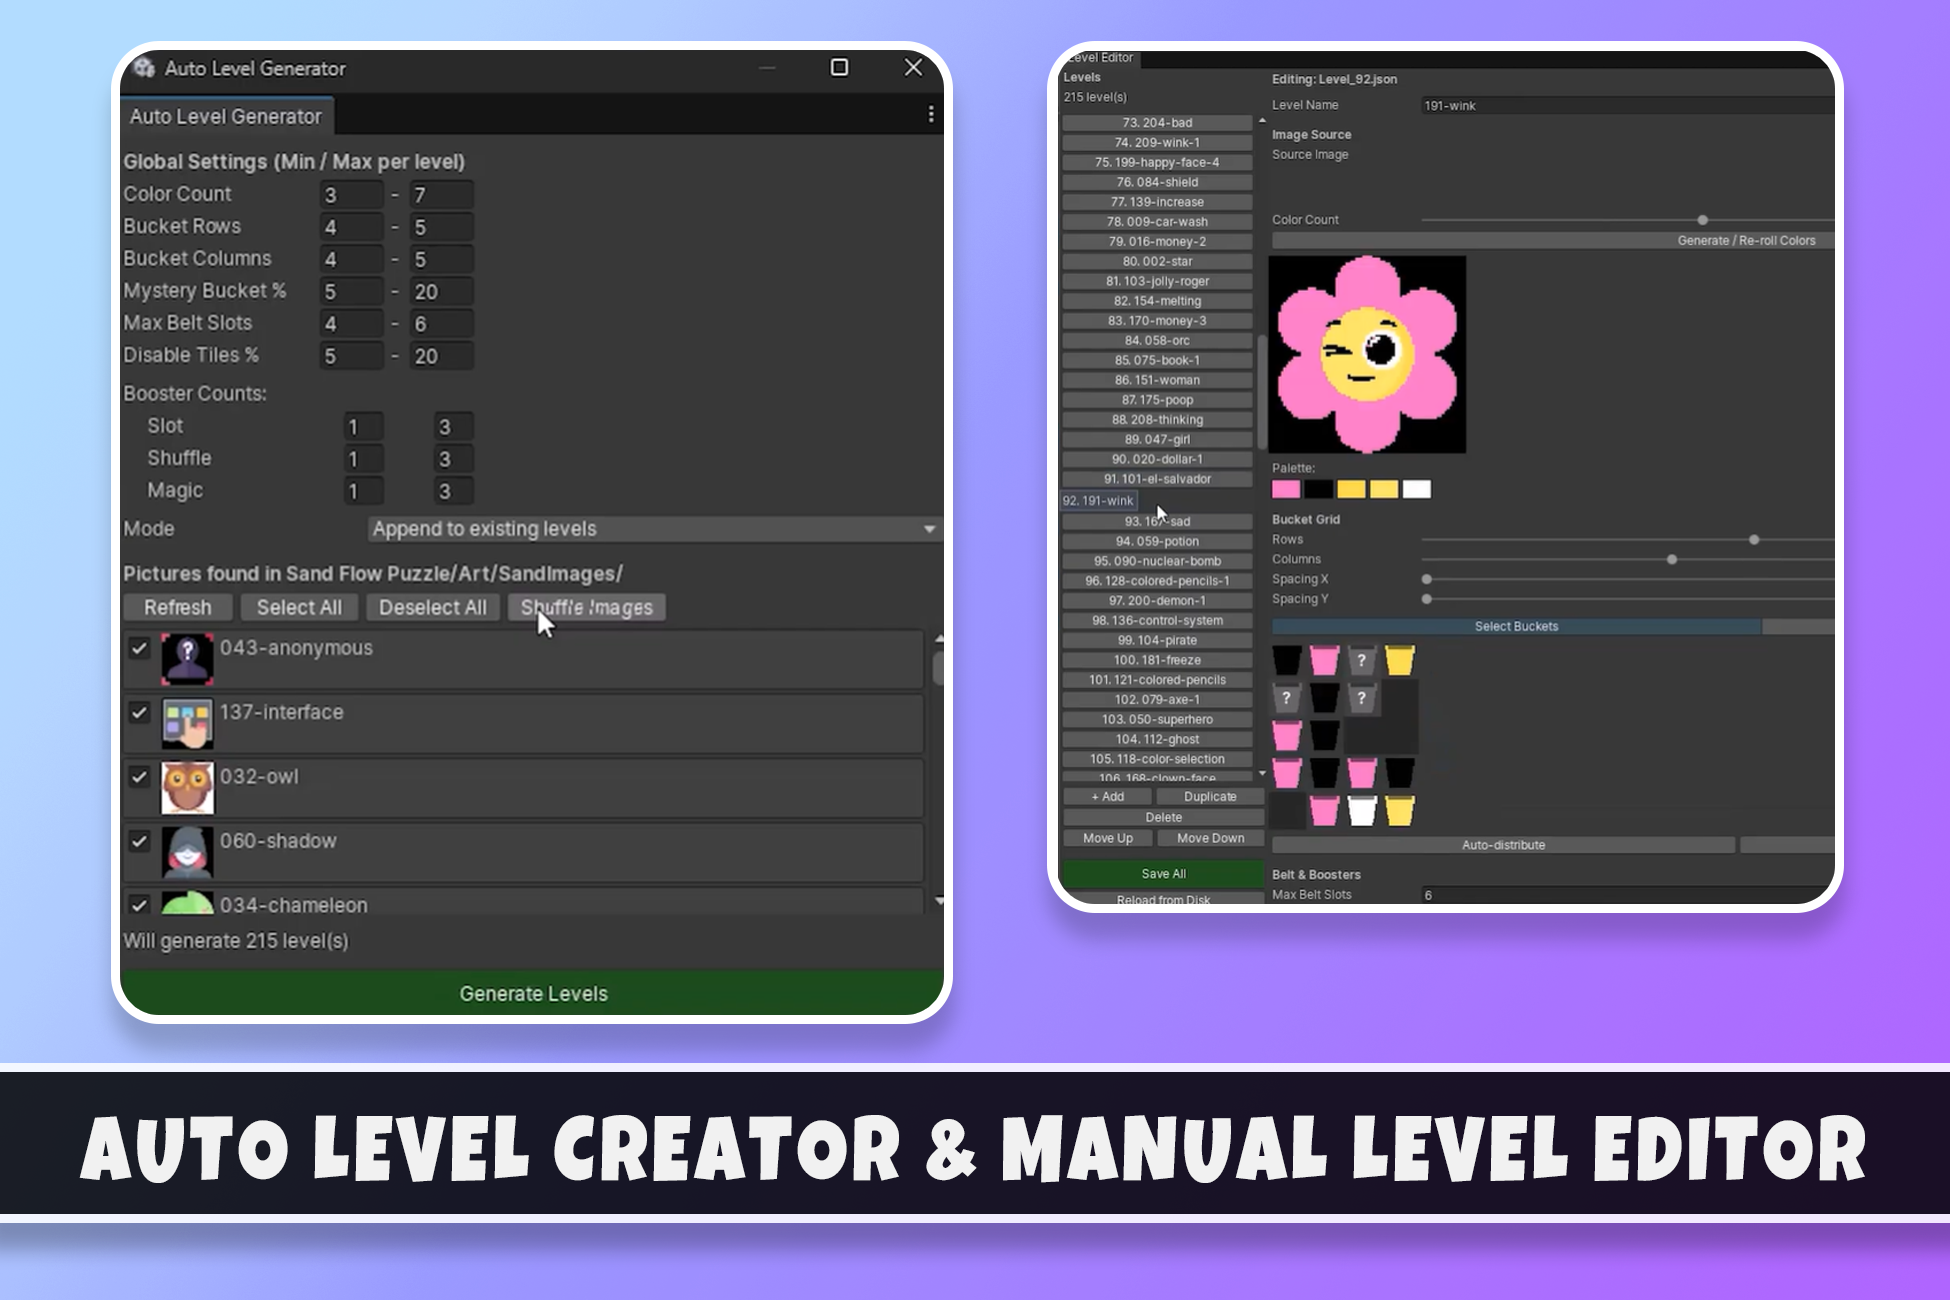Select the Auto Level Generator tab
1950x1300 pixels.
click(x=226, y=116)
